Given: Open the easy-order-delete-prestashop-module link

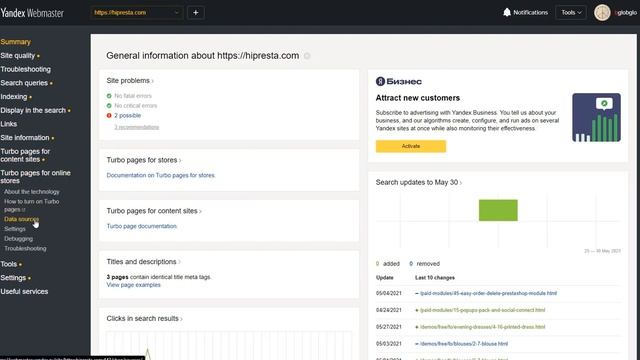Looking at the screenshot, I should [x=488, y=293].
